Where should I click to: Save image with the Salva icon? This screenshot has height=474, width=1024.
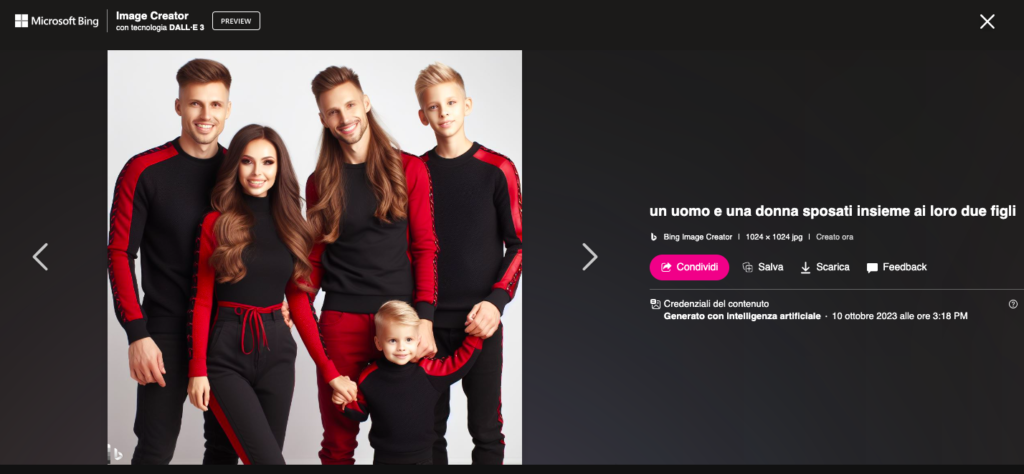748,267
